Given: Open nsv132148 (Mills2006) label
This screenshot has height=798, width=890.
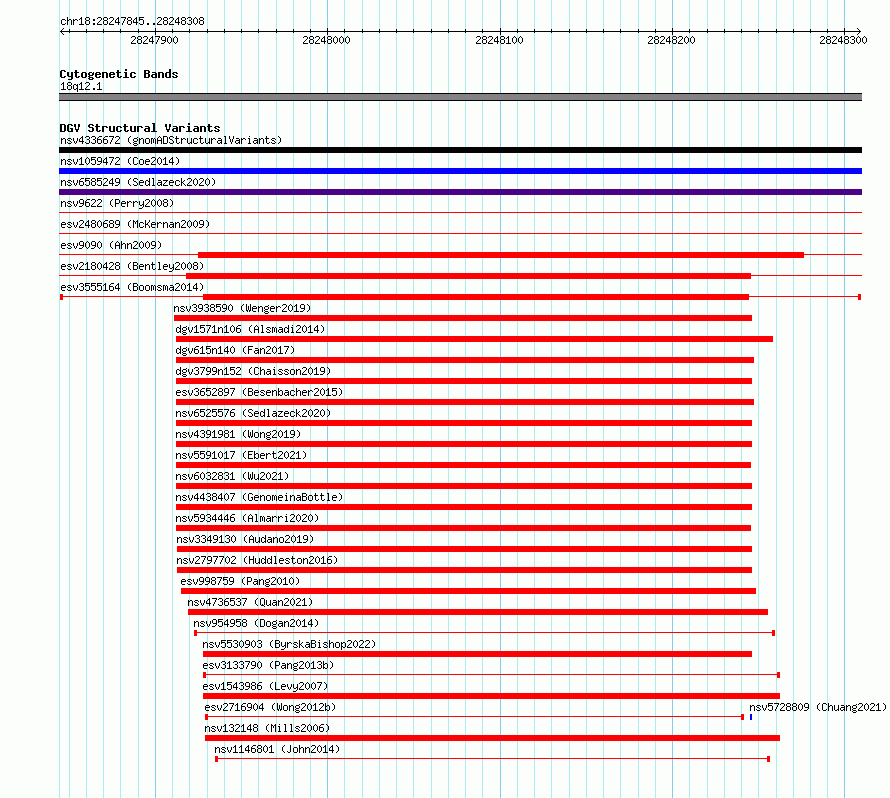Looking at the screenshot, I should click(x=267, y=728).
